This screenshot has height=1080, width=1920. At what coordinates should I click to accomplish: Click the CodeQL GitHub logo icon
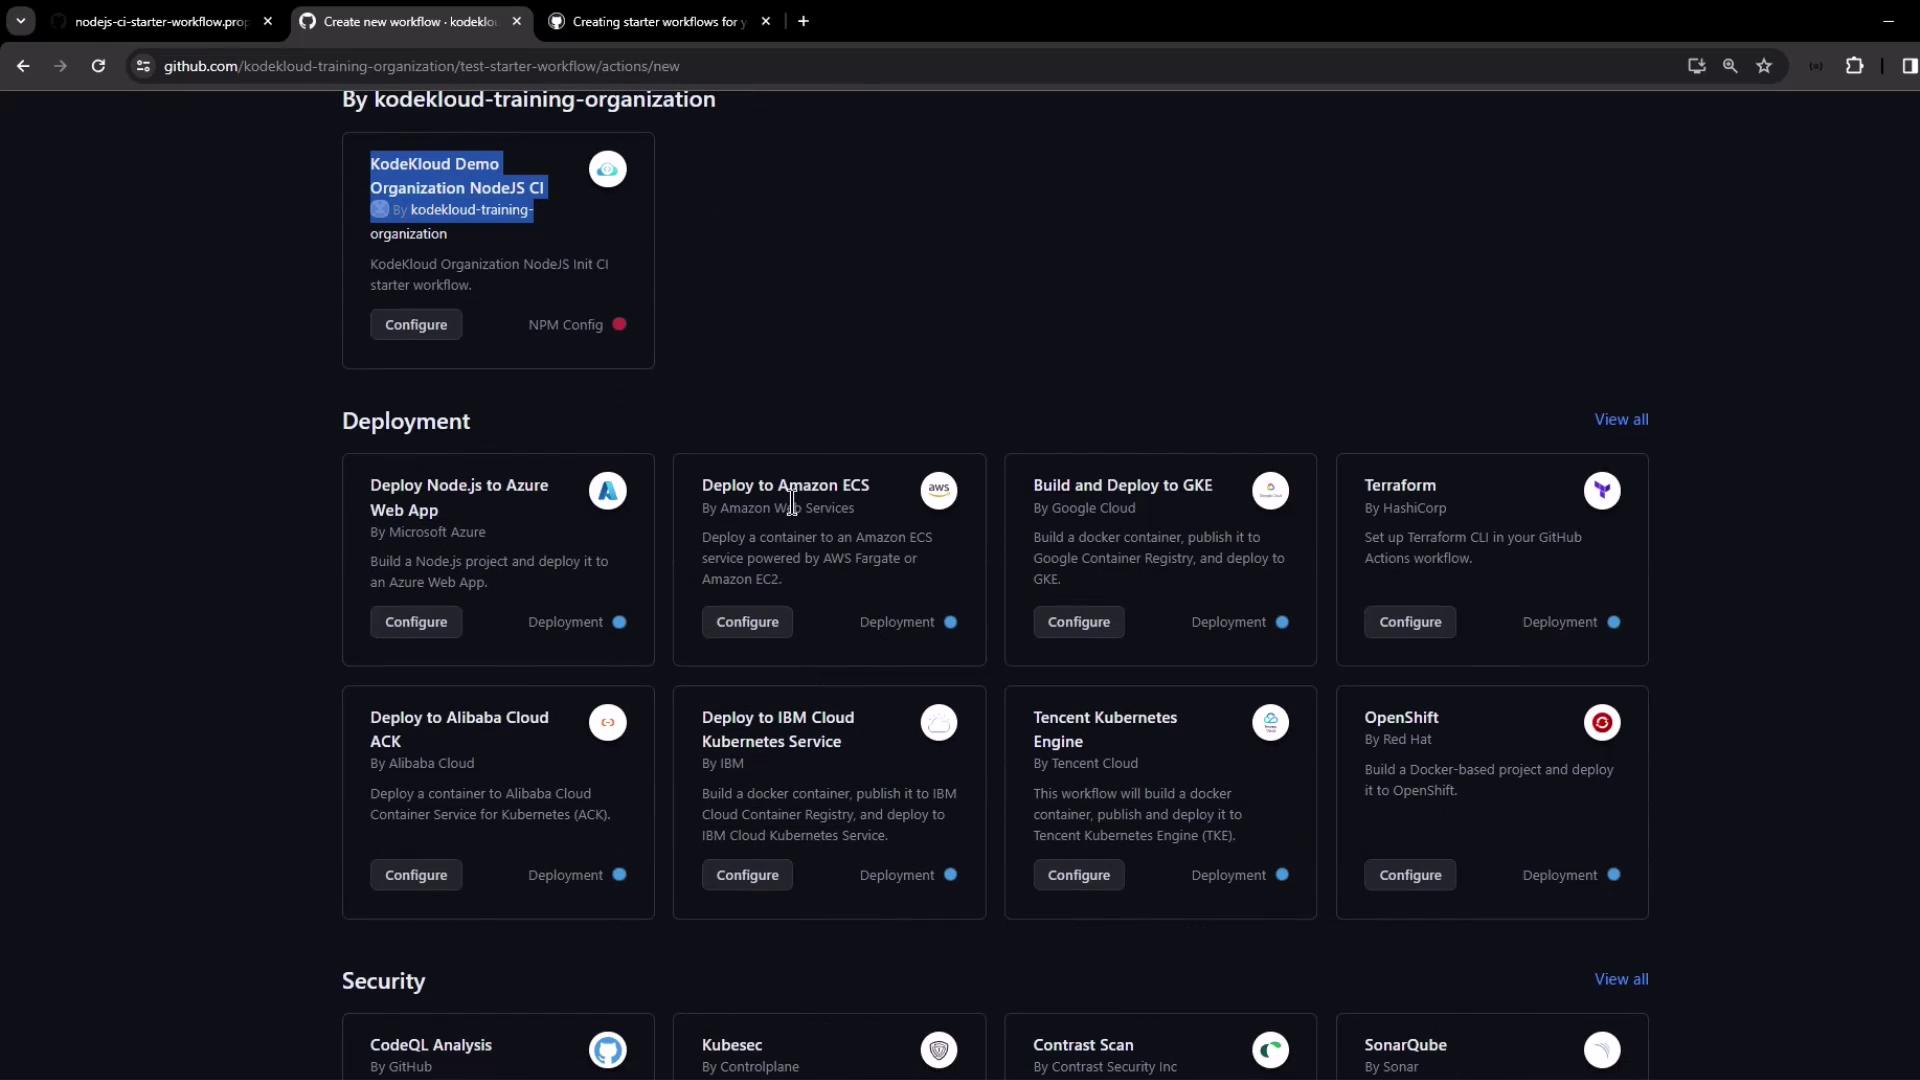[607, 1050]
